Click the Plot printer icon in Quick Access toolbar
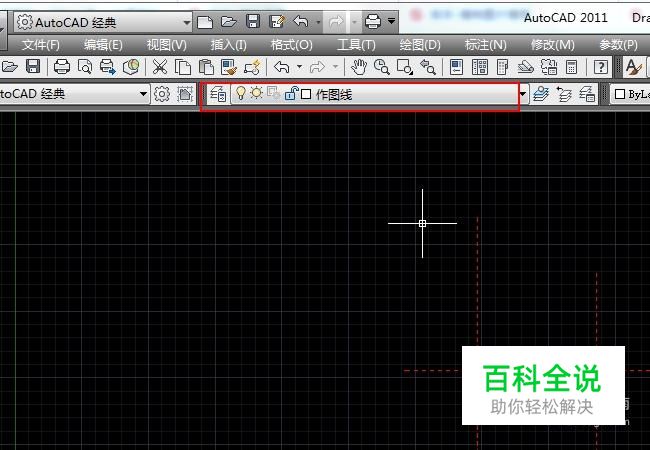Screen dimensions: 650x450 tap(373, 21)
